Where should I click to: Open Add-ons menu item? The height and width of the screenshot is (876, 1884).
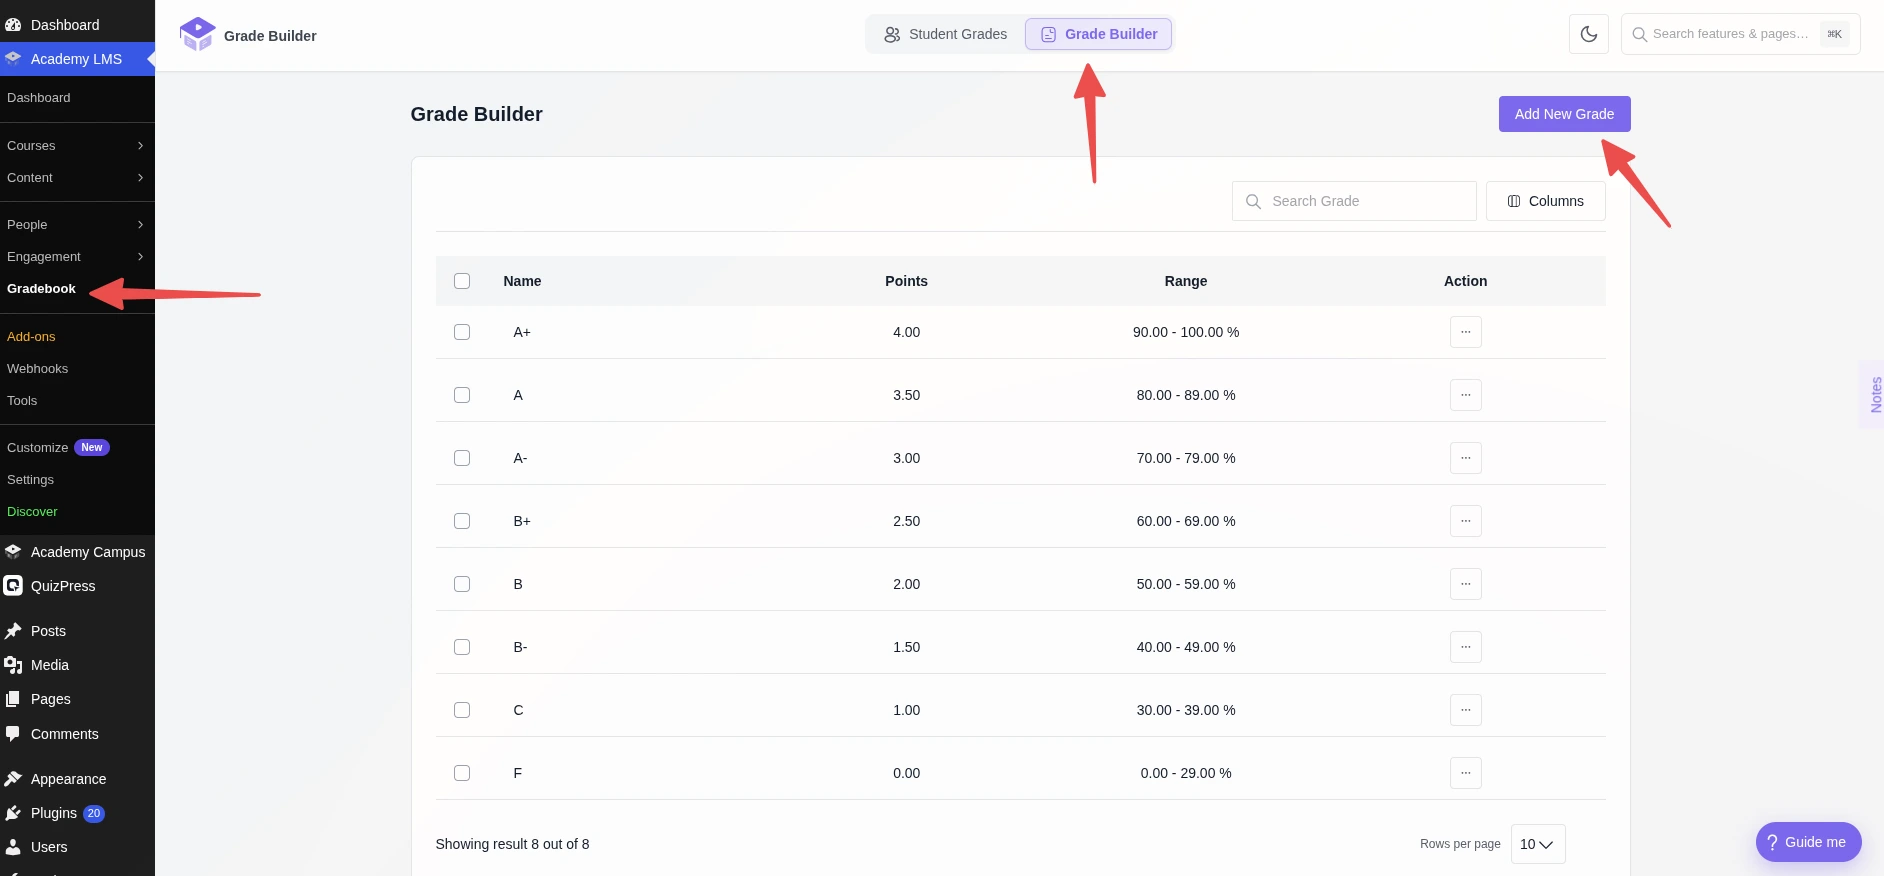(31, 337)
